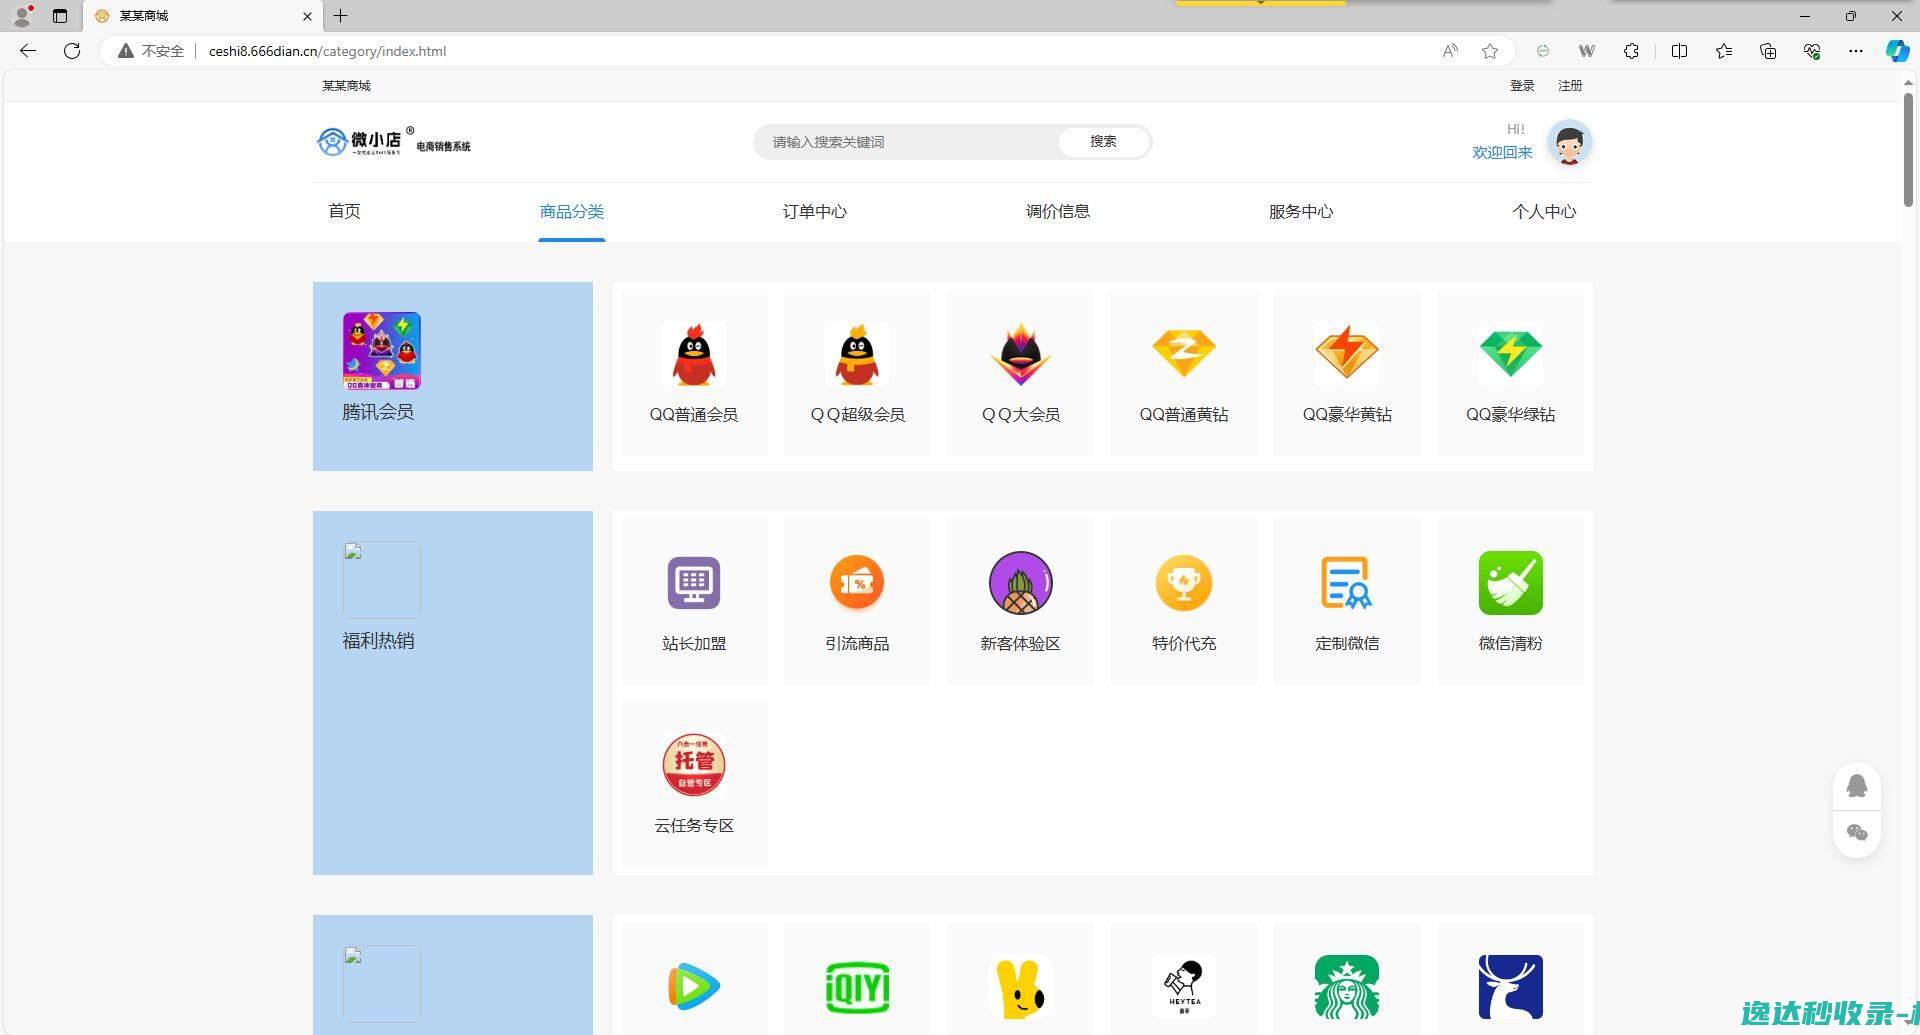1920x1035 pixels.
Task: Click the 微信清粉 green broom icon
Action: click(1510, 583)
